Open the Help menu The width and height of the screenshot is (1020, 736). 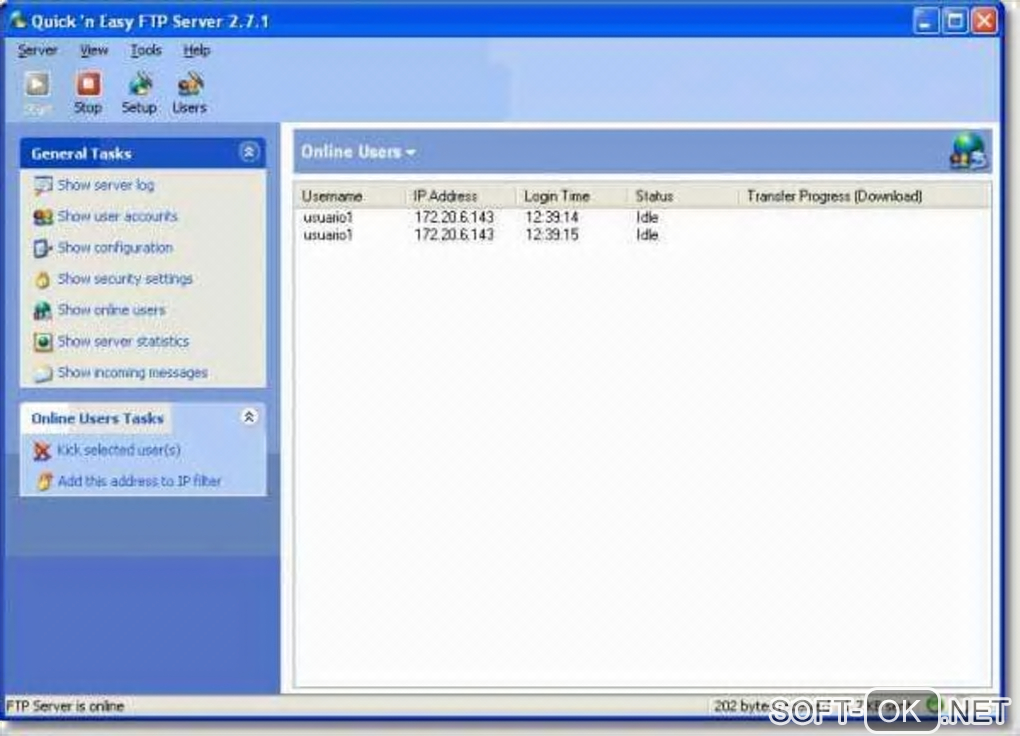point(196,50)
